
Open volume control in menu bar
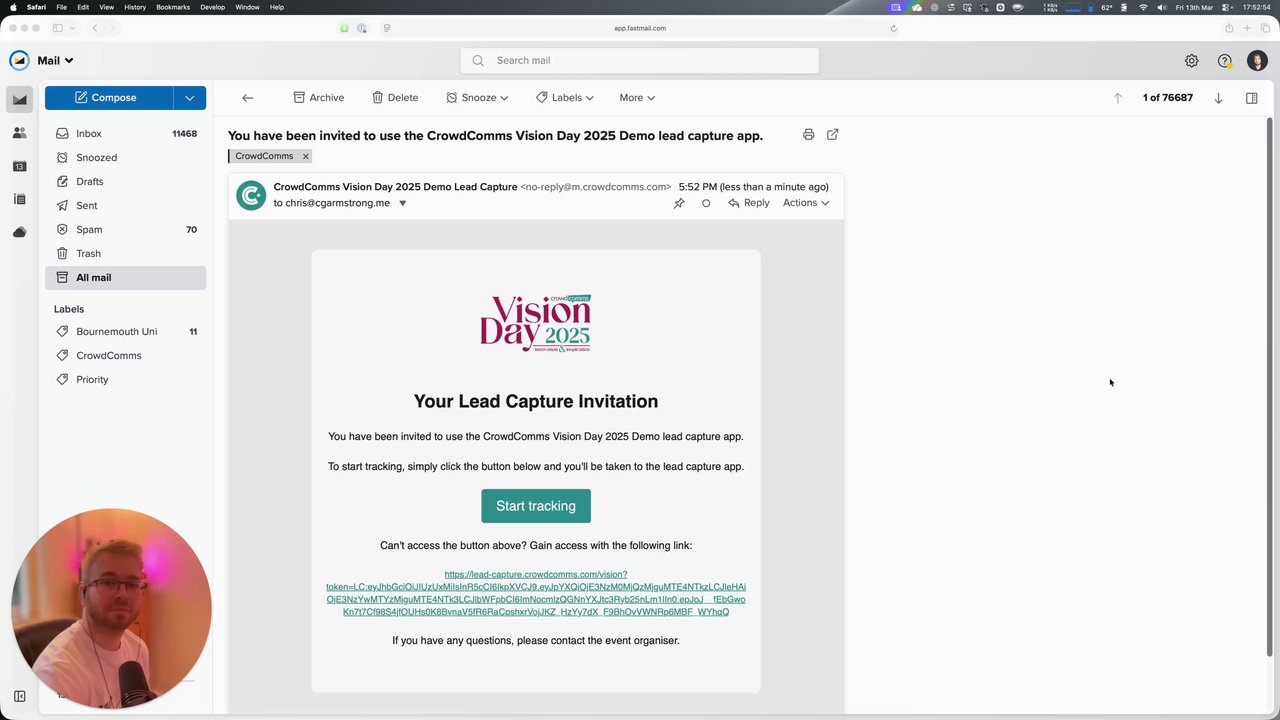pyautogui.click(x=1161, y=7)
